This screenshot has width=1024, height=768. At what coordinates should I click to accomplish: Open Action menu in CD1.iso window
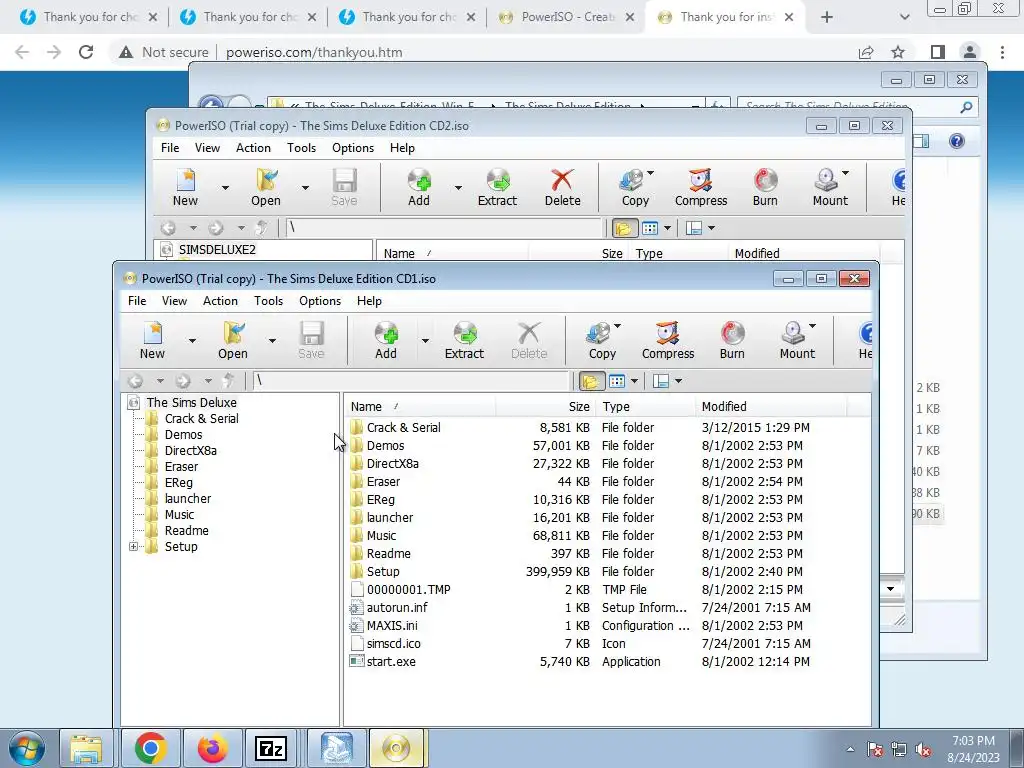(220, 301)
